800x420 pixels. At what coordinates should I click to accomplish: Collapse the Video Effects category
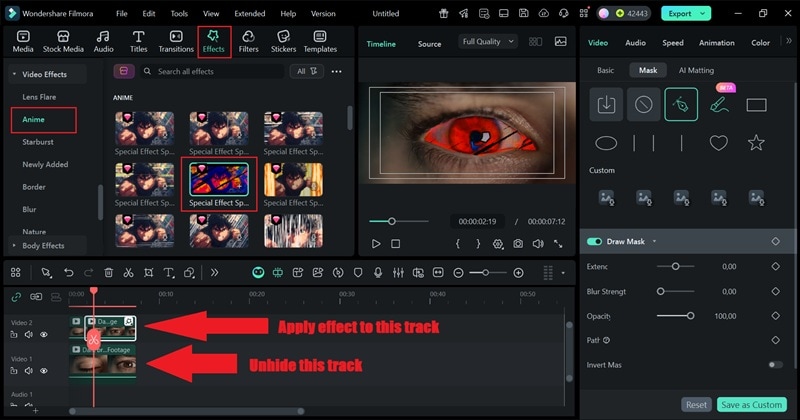[14, 74]
